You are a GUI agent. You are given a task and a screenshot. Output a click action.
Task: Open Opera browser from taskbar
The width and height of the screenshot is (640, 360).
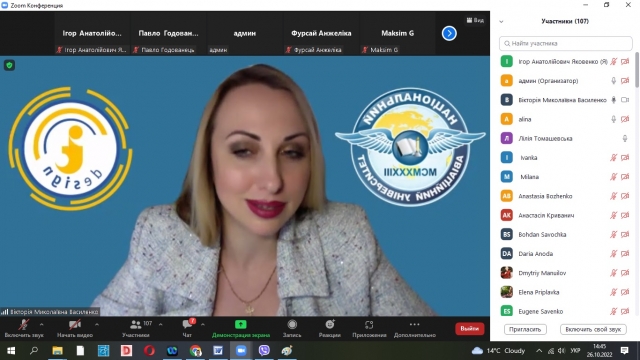pos(149,351)
